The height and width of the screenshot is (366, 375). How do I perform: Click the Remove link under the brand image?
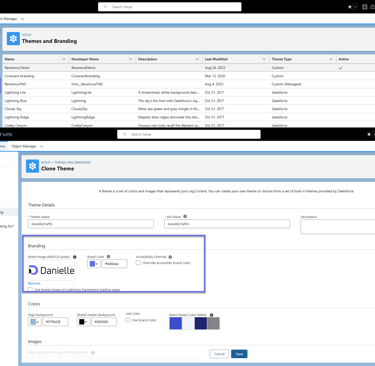(x=34, y=283)
